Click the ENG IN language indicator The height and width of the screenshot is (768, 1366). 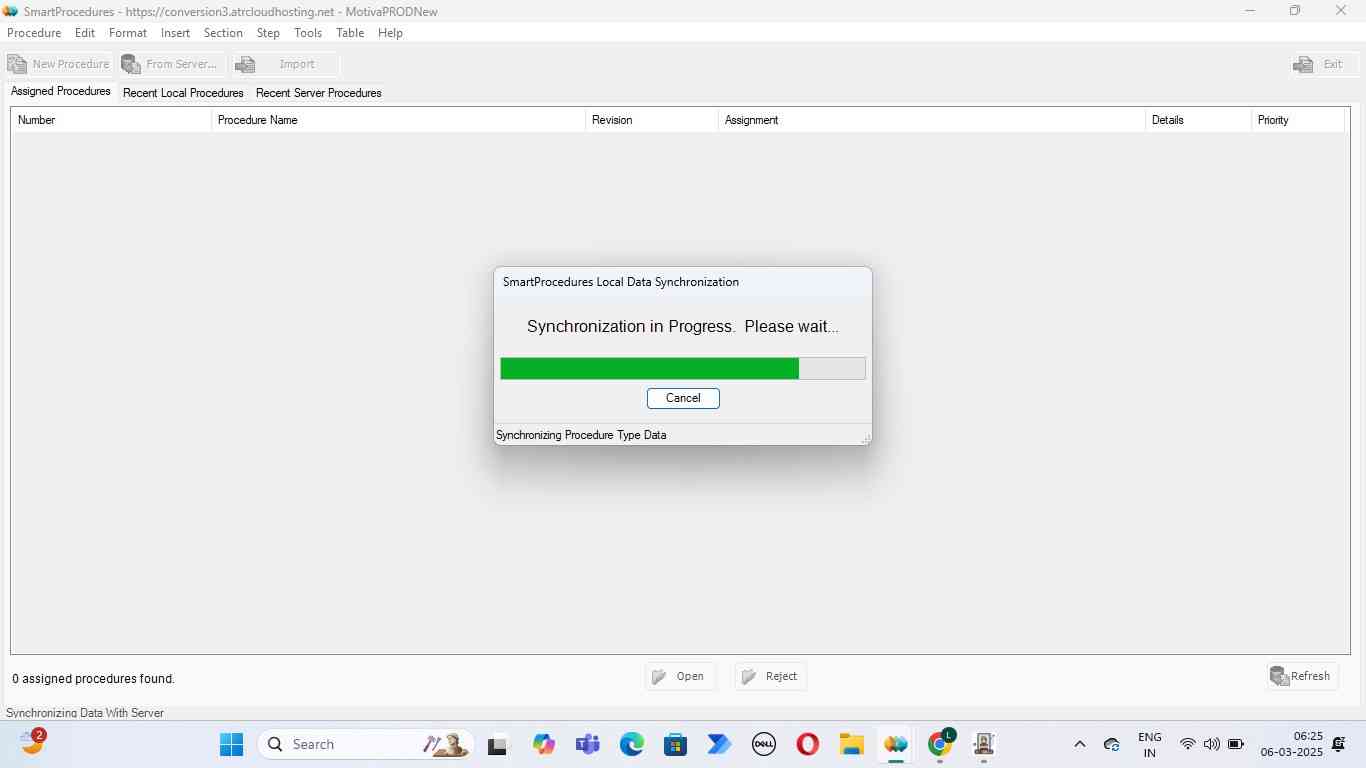click(1150, 745)
